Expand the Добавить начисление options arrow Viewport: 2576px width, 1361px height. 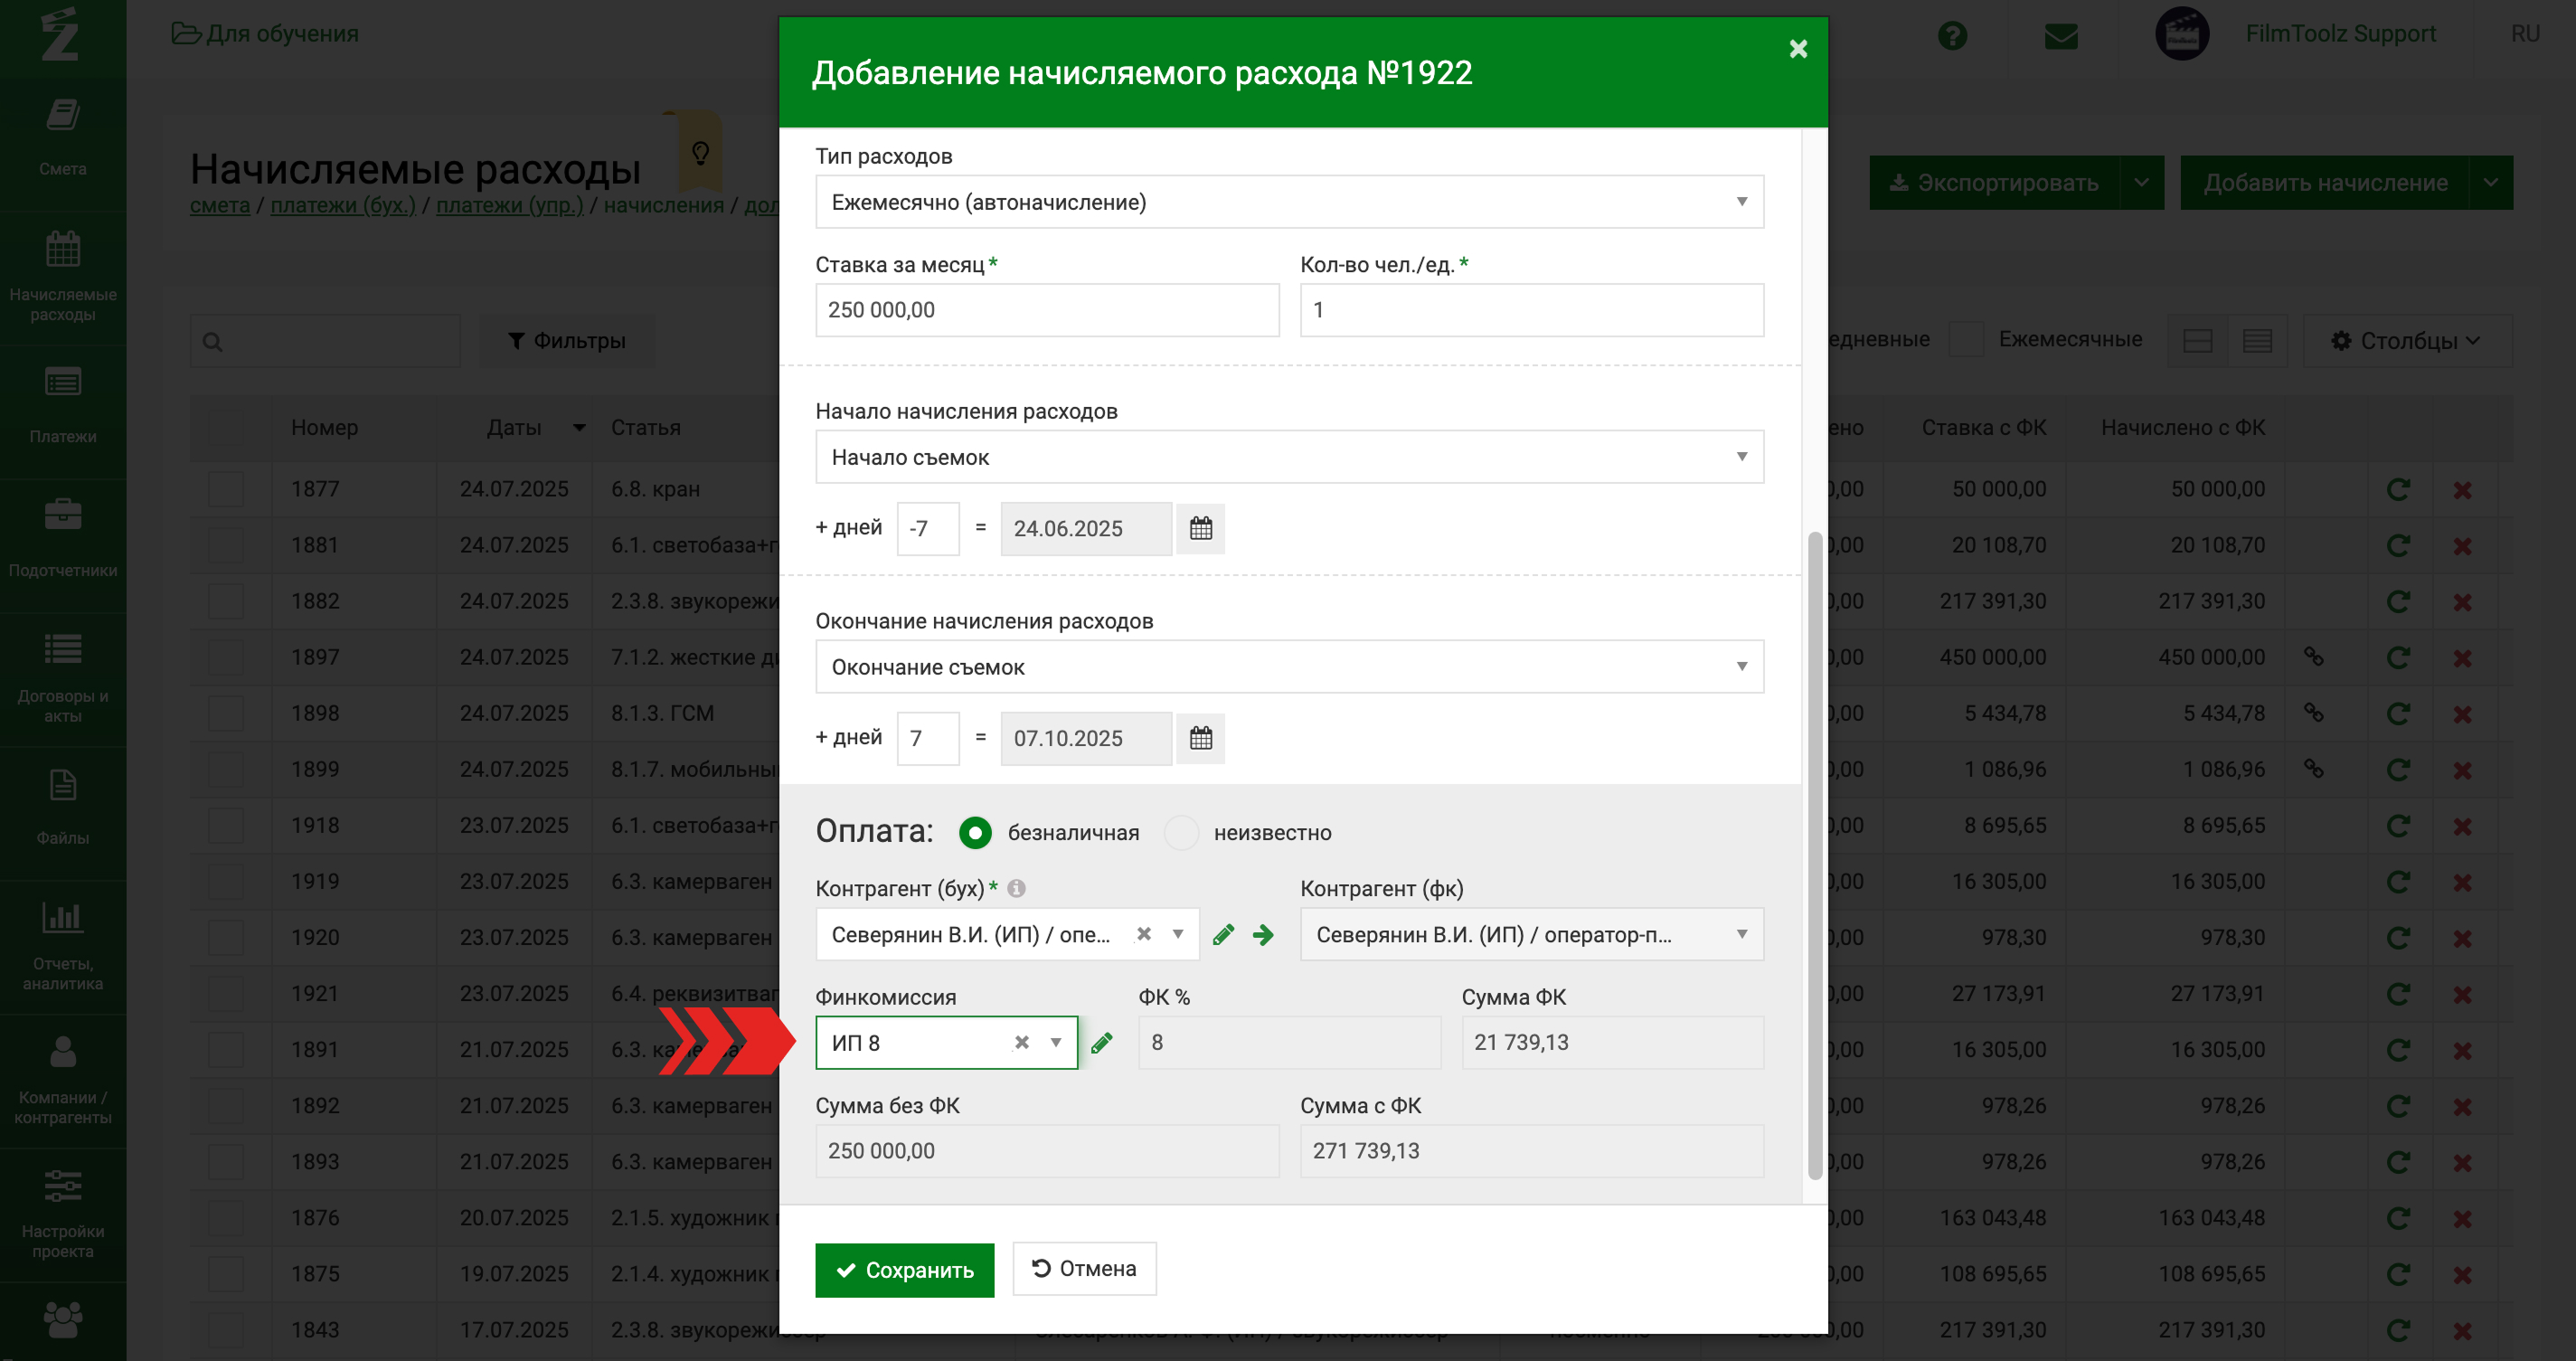(x=2491, y=182)
